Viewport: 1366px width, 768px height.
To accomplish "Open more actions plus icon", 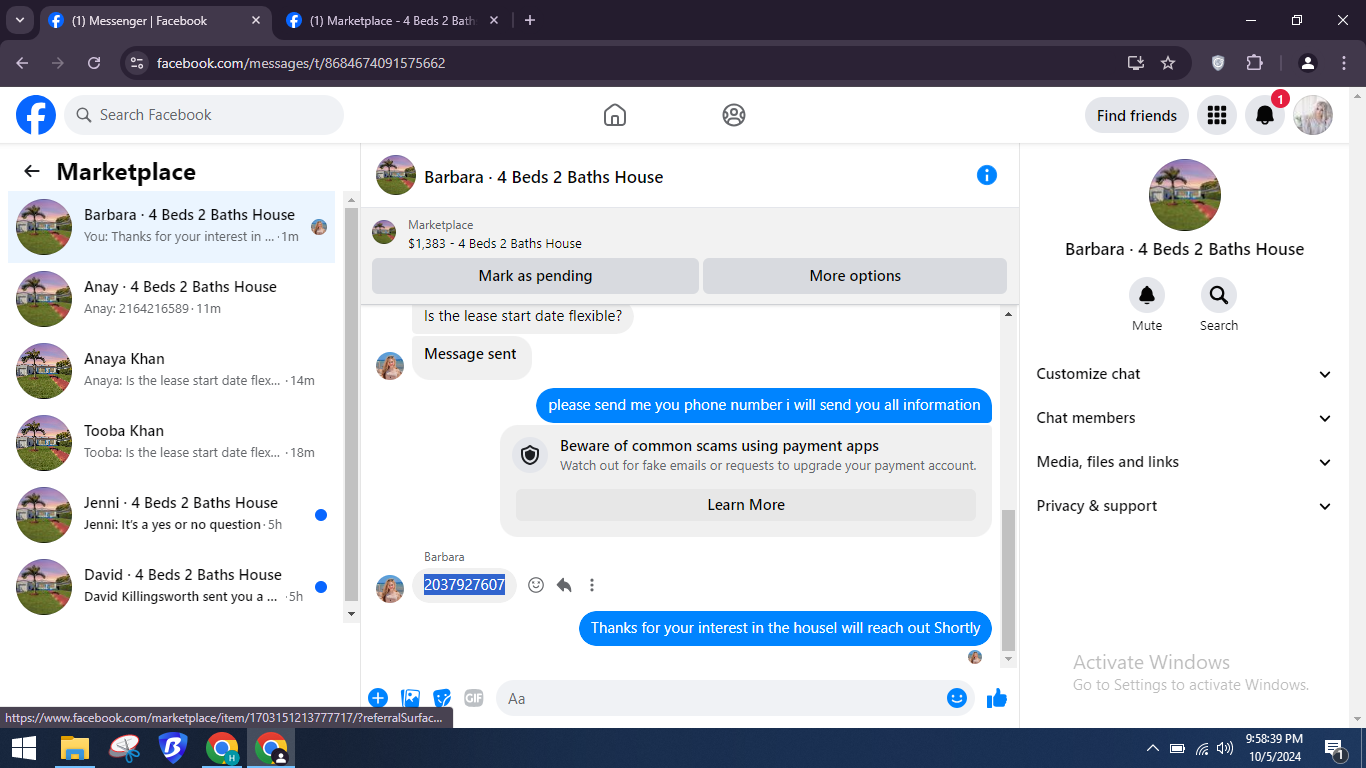I will point(378,698).
